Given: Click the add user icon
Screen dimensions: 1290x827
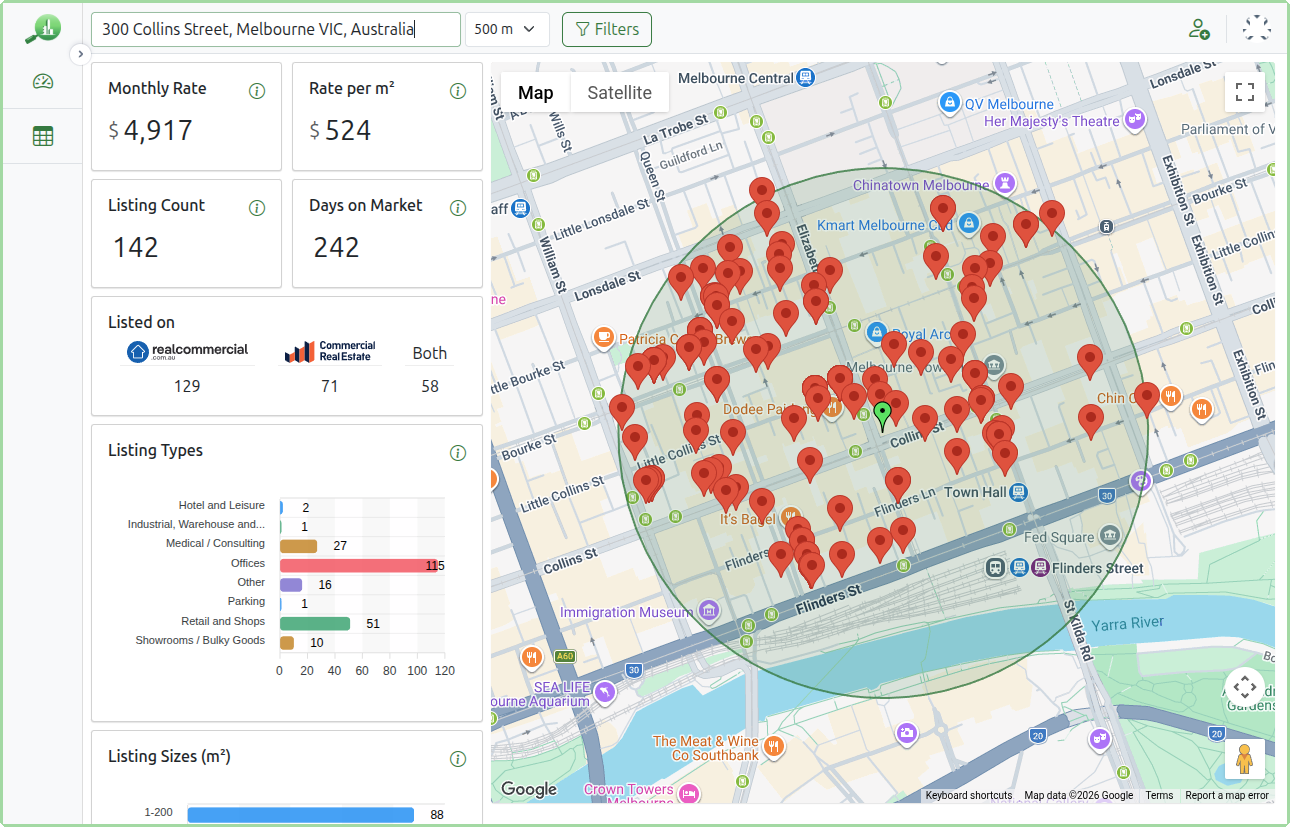Looking at the screenshot, I should (x=1199, y=29).
